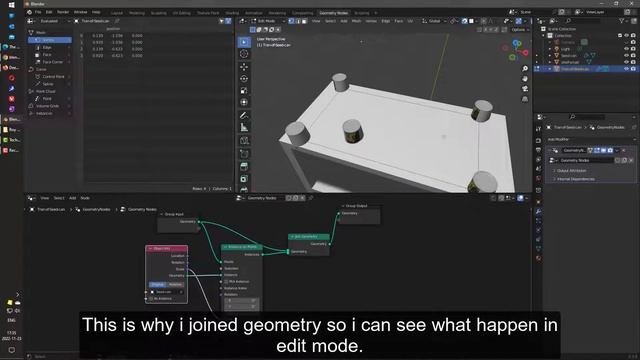
Task: Click the blue Z axis on navigation gizmo
Action: click(x=516, y=42)
